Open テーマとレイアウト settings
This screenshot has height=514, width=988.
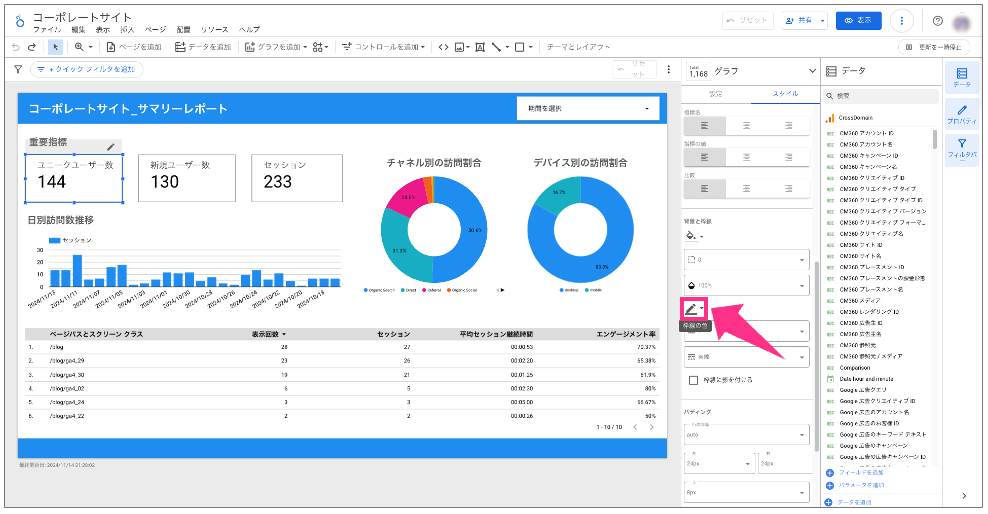coord(578,47)
